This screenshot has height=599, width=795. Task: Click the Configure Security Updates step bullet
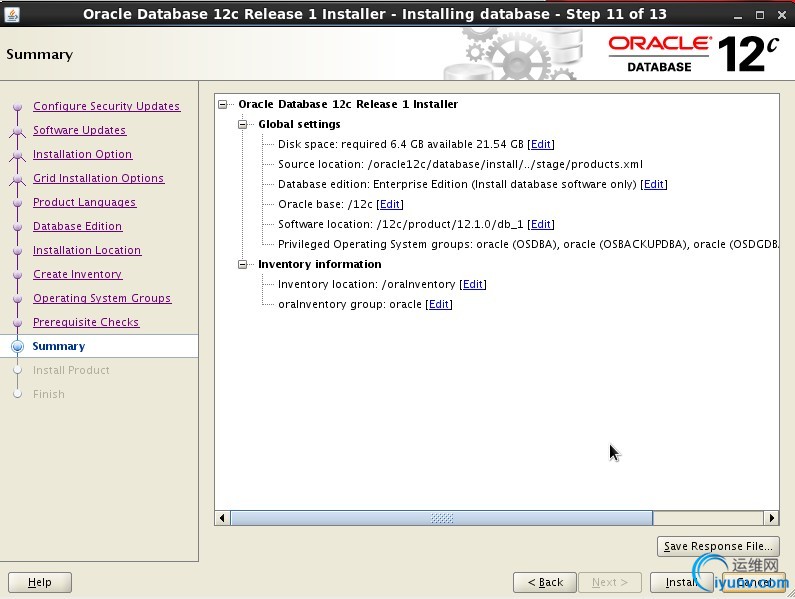[x=17, y=107]
